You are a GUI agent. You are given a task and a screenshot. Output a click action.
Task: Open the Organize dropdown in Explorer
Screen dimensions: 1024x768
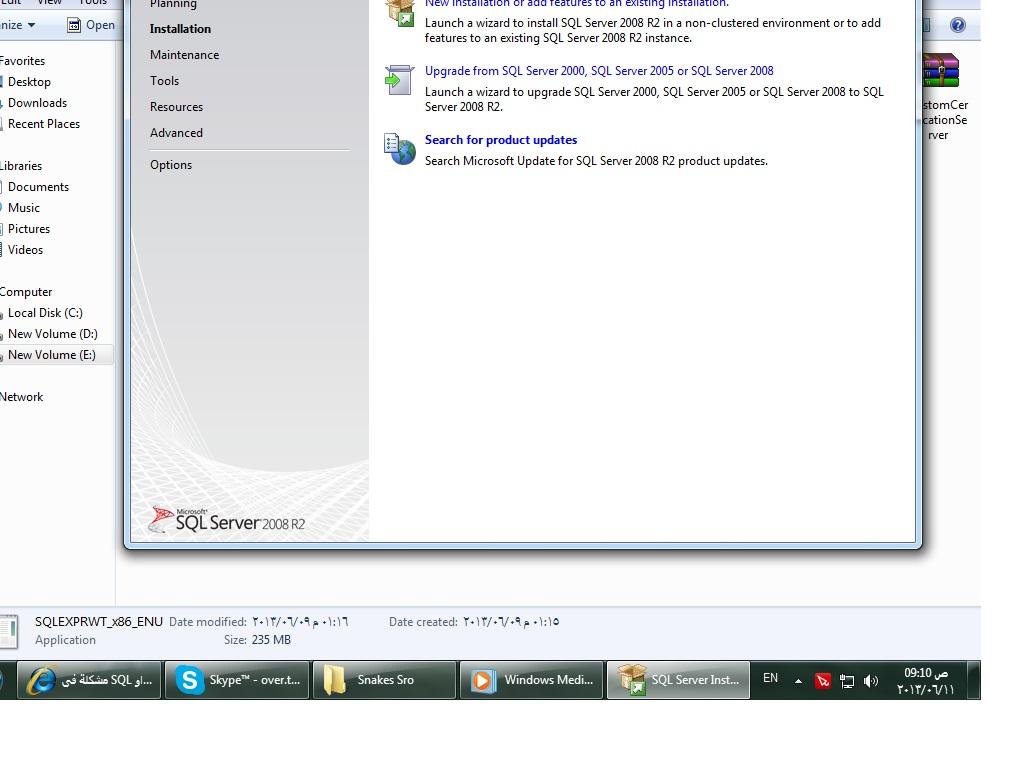click(18, 25)
